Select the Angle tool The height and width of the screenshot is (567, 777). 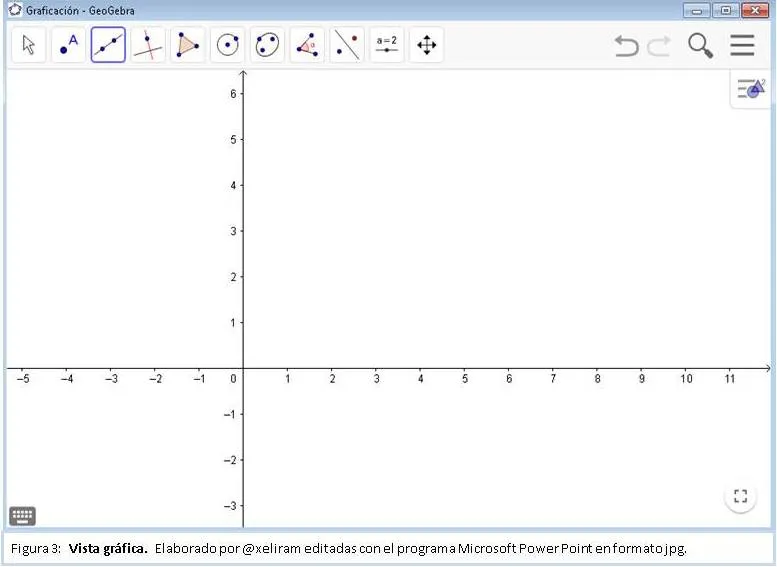(307, 45)
